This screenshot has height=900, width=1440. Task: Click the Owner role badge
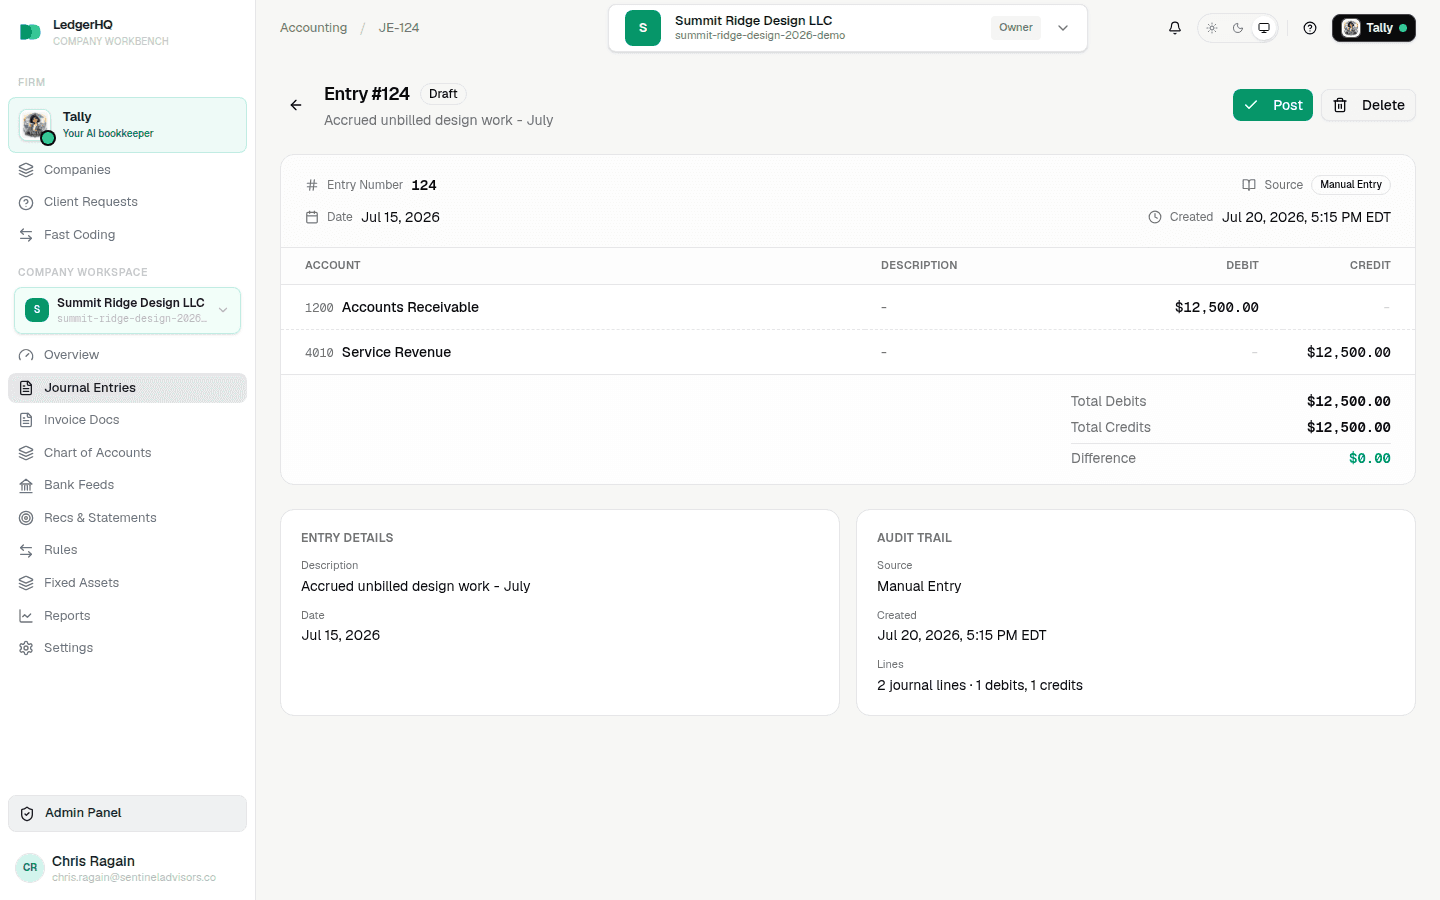coord(1016,28)
